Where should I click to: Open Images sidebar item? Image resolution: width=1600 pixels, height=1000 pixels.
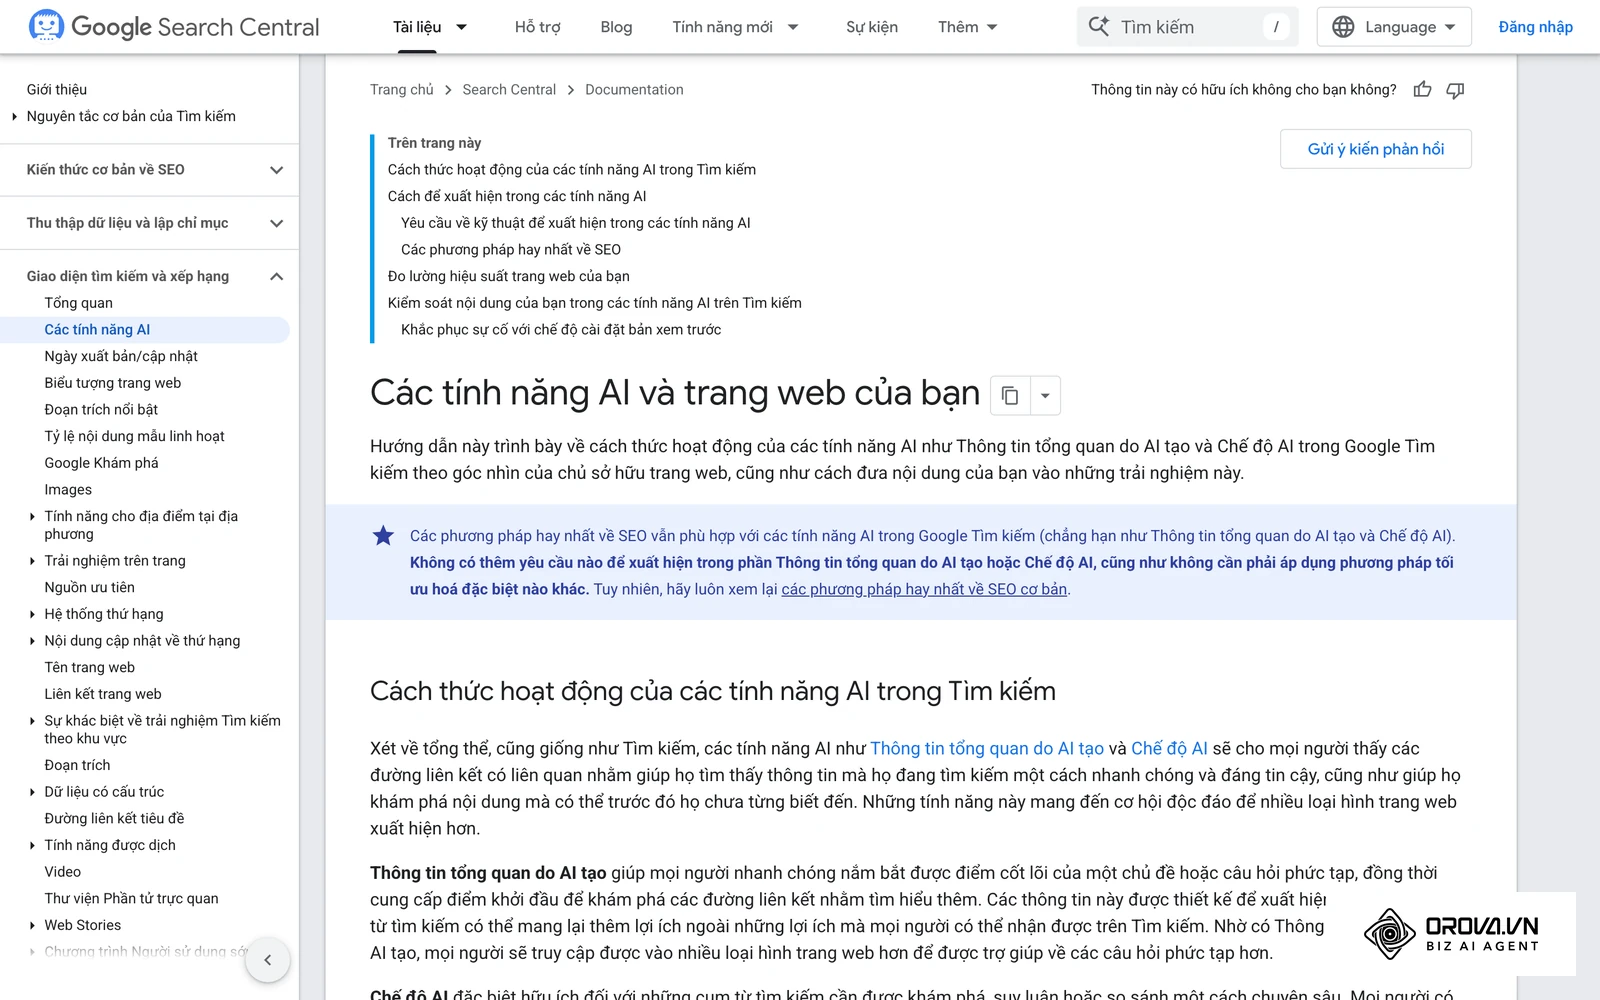point(68,489)
